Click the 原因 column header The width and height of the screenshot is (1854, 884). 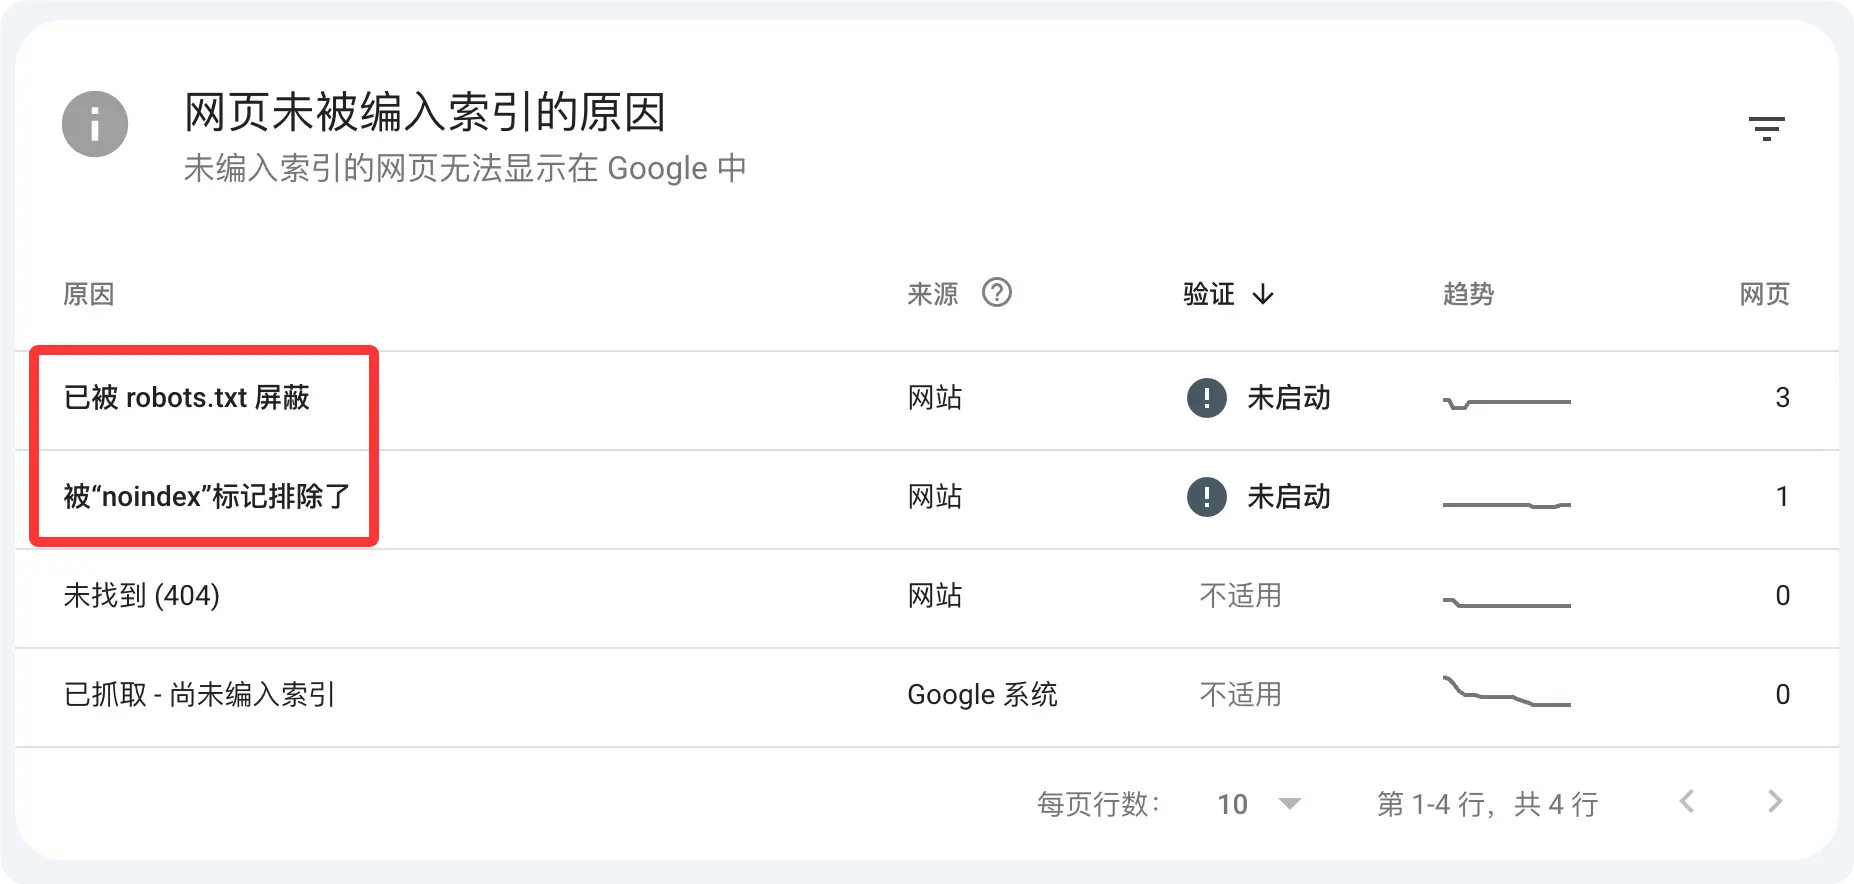point(89,294)
